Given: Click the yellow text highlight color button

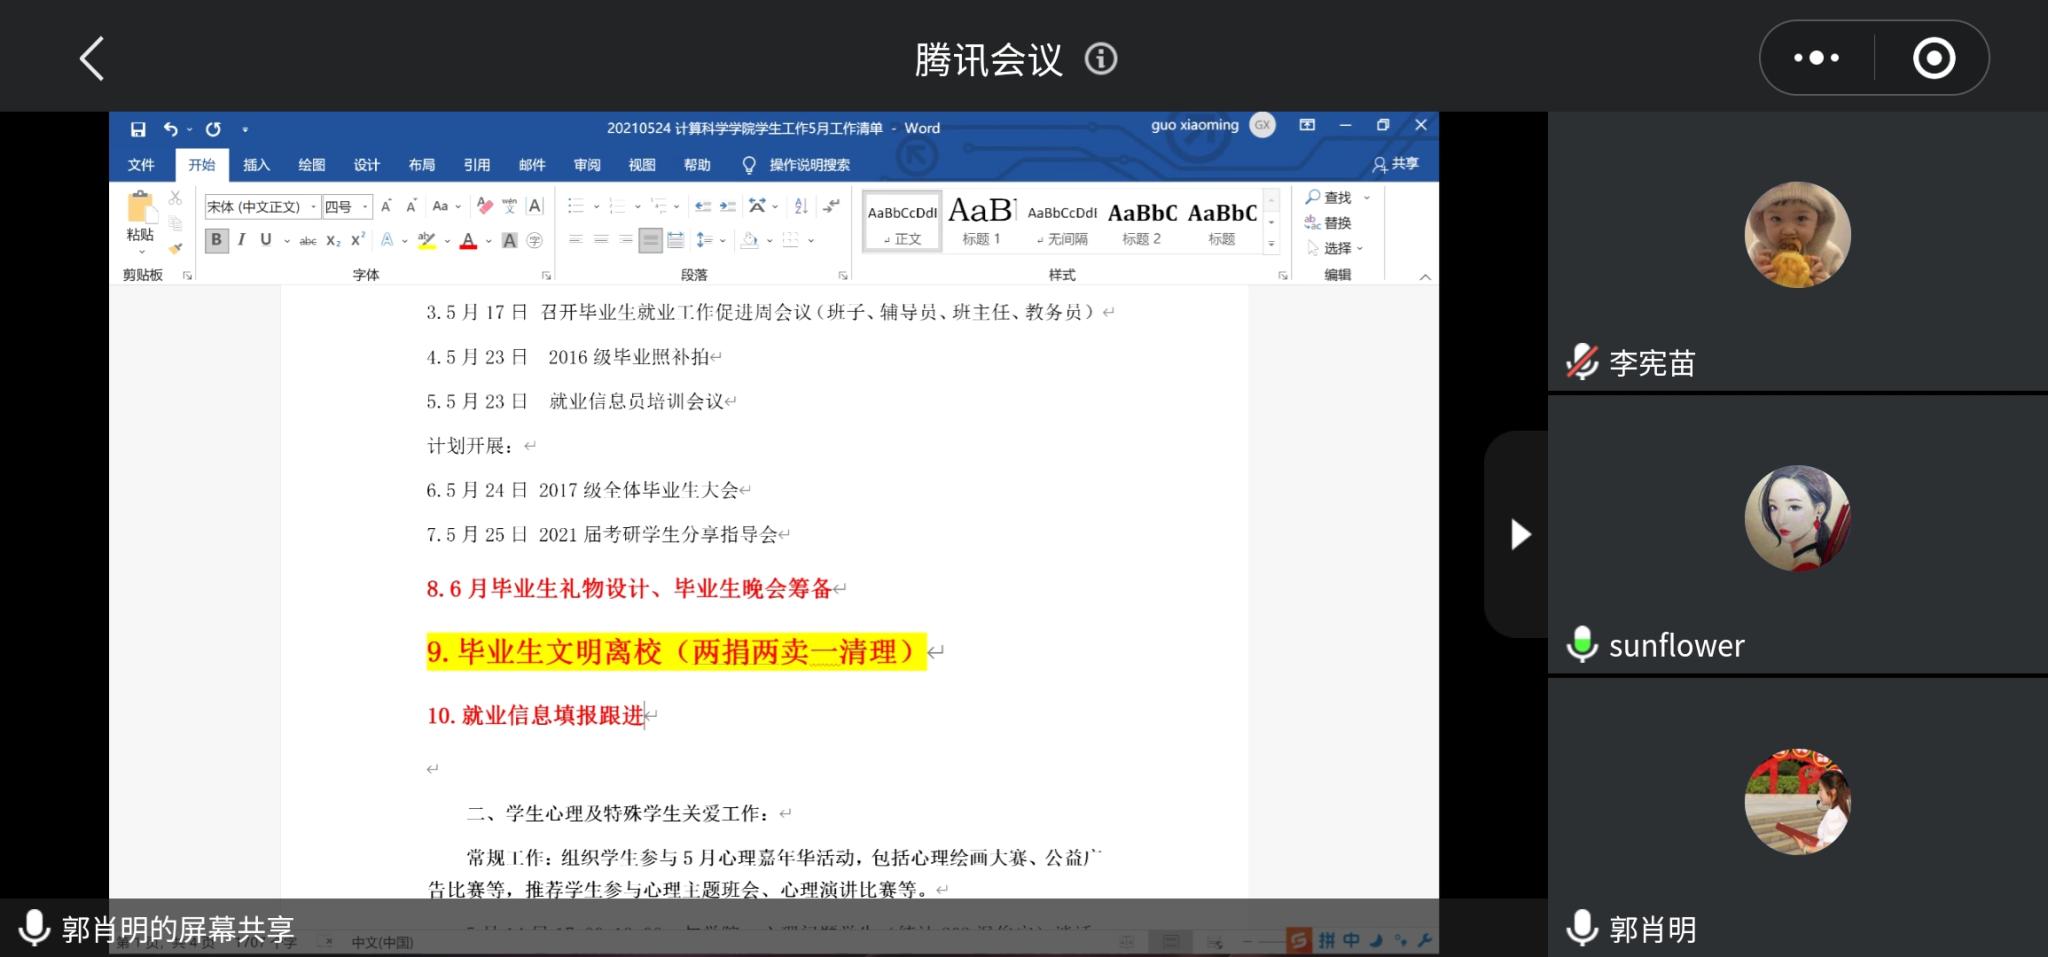Looking at the screenshot, I should click(x=427, y=240).
